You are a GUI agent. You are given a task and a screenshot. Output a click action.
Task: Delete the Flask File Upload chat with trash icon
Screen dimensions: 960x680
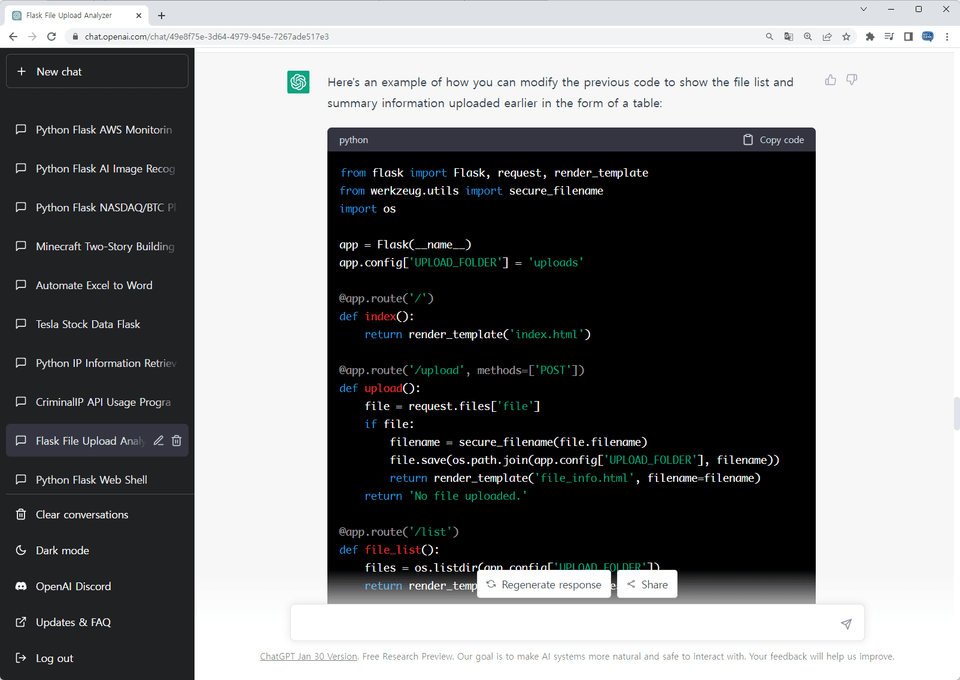177,441
